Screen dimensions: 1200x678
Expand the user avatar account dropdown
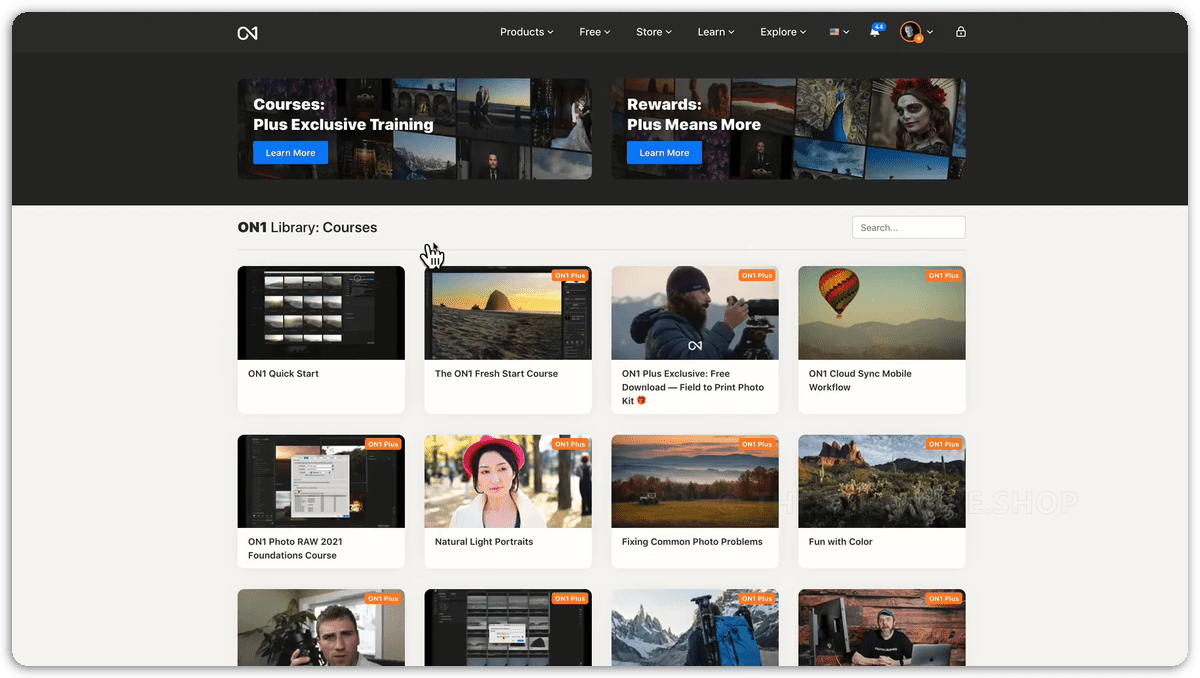(x=916, y=32)
